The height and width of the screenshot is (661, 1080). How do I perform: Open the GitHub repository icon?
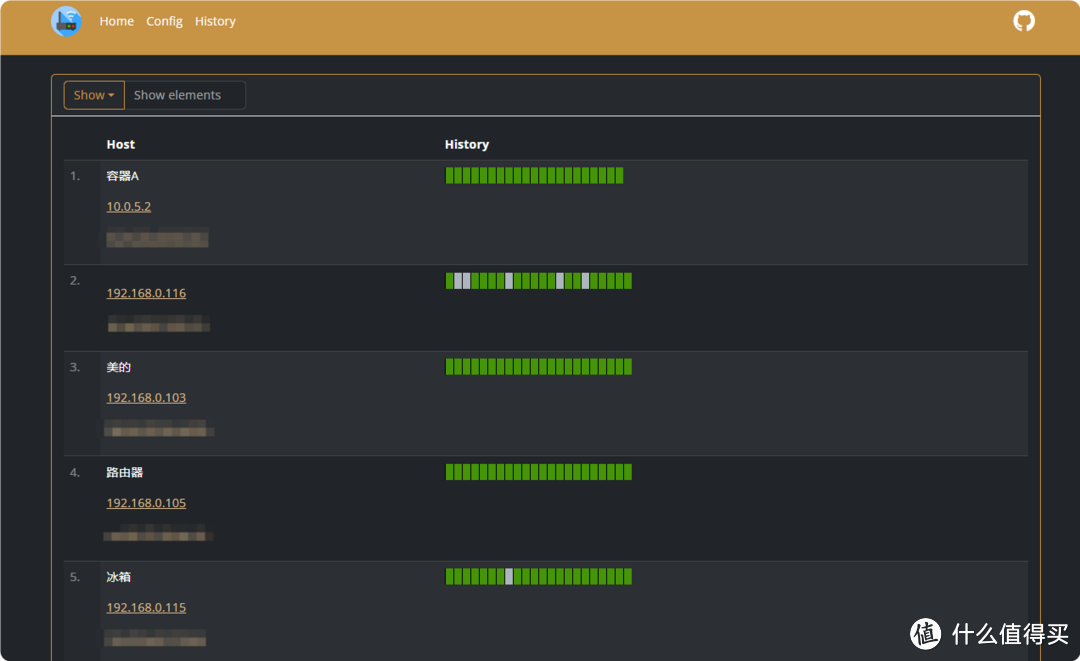click(x=1024, y=21)
